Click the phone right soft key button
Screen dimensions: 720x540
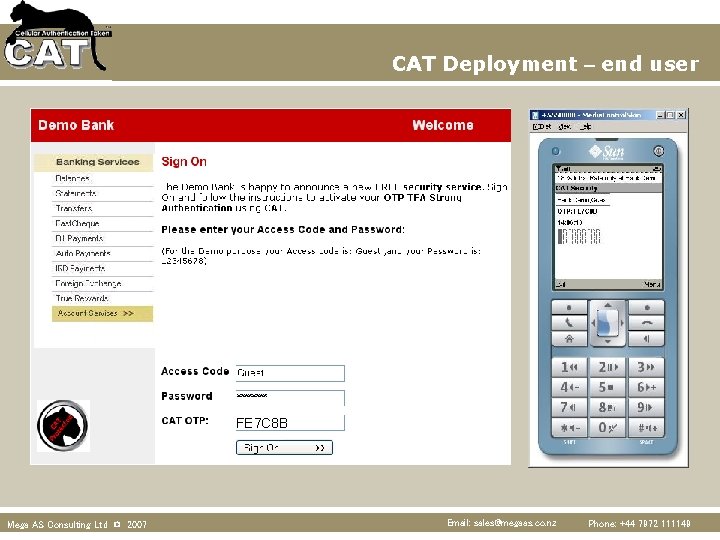click(x=646, y=307)
